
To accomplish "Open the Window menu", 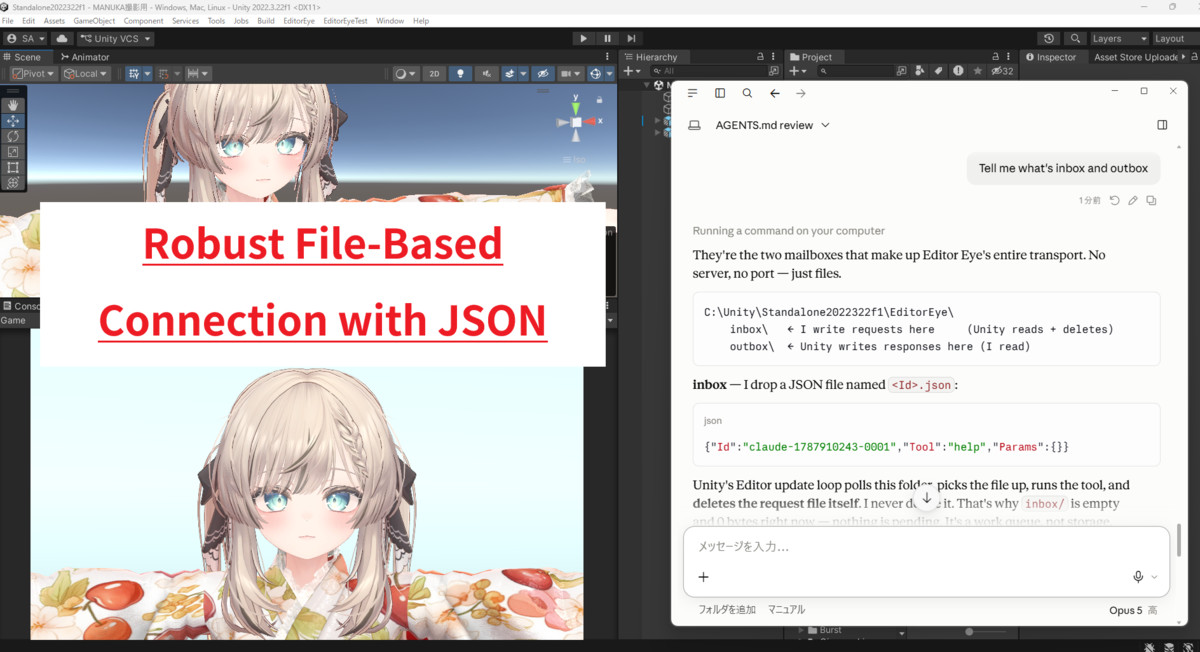I will [390, 20].
